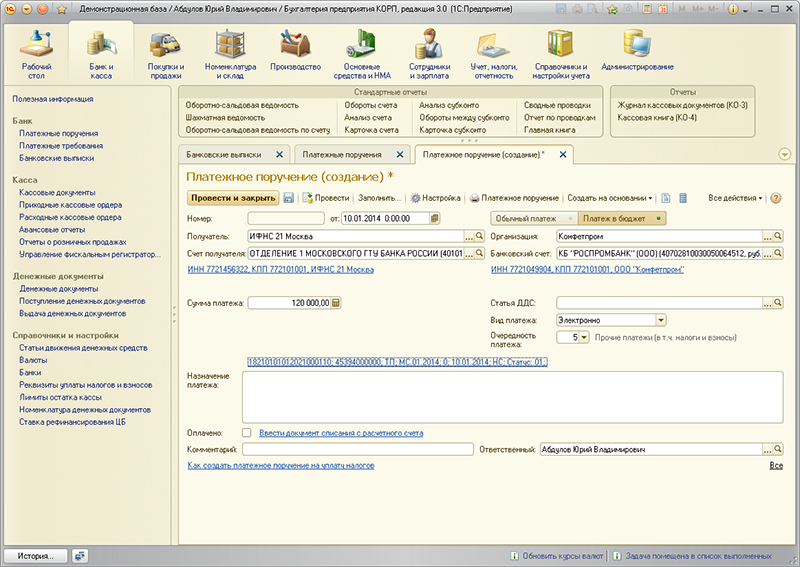The height and width of the screenshot is (567, 800).
Task: Click Провести toolbar button
Action: pos(326,198)
